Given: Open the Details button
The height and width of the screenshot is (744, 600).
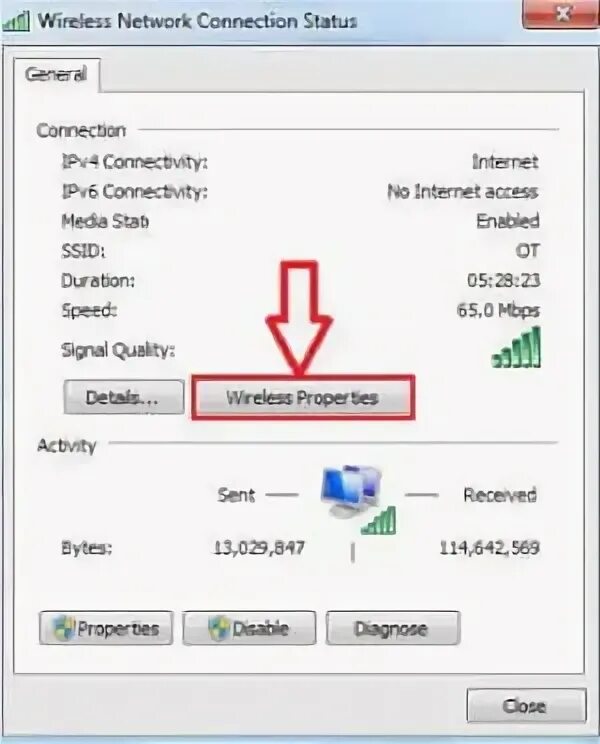Looking at the screenshot, I should tap(124, 397).
